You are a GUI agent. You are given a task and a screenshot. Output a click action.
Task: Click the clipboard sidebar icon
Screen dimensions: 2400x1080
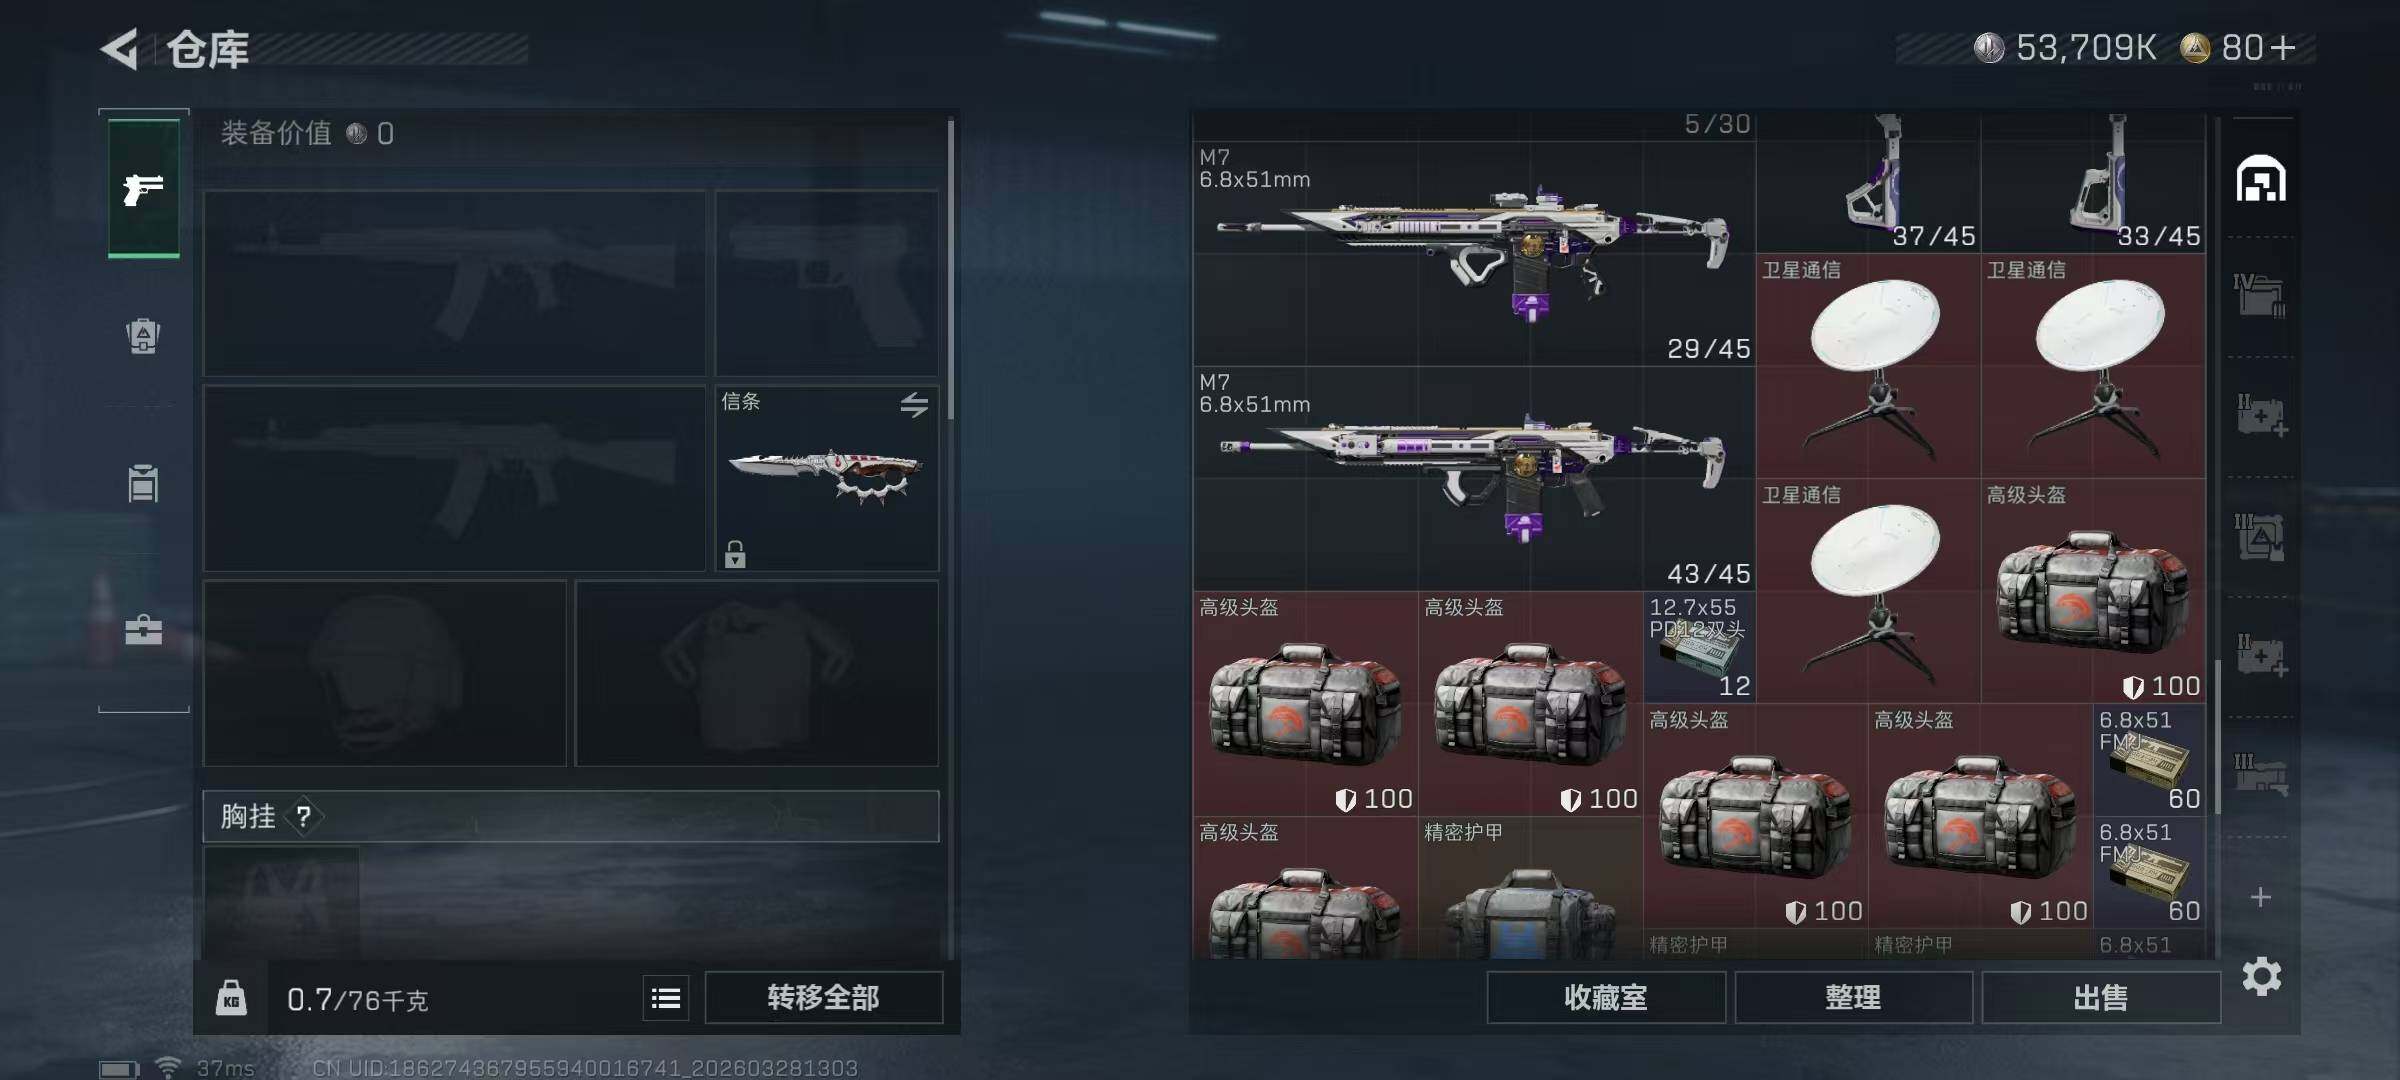[x=143, y=483]
